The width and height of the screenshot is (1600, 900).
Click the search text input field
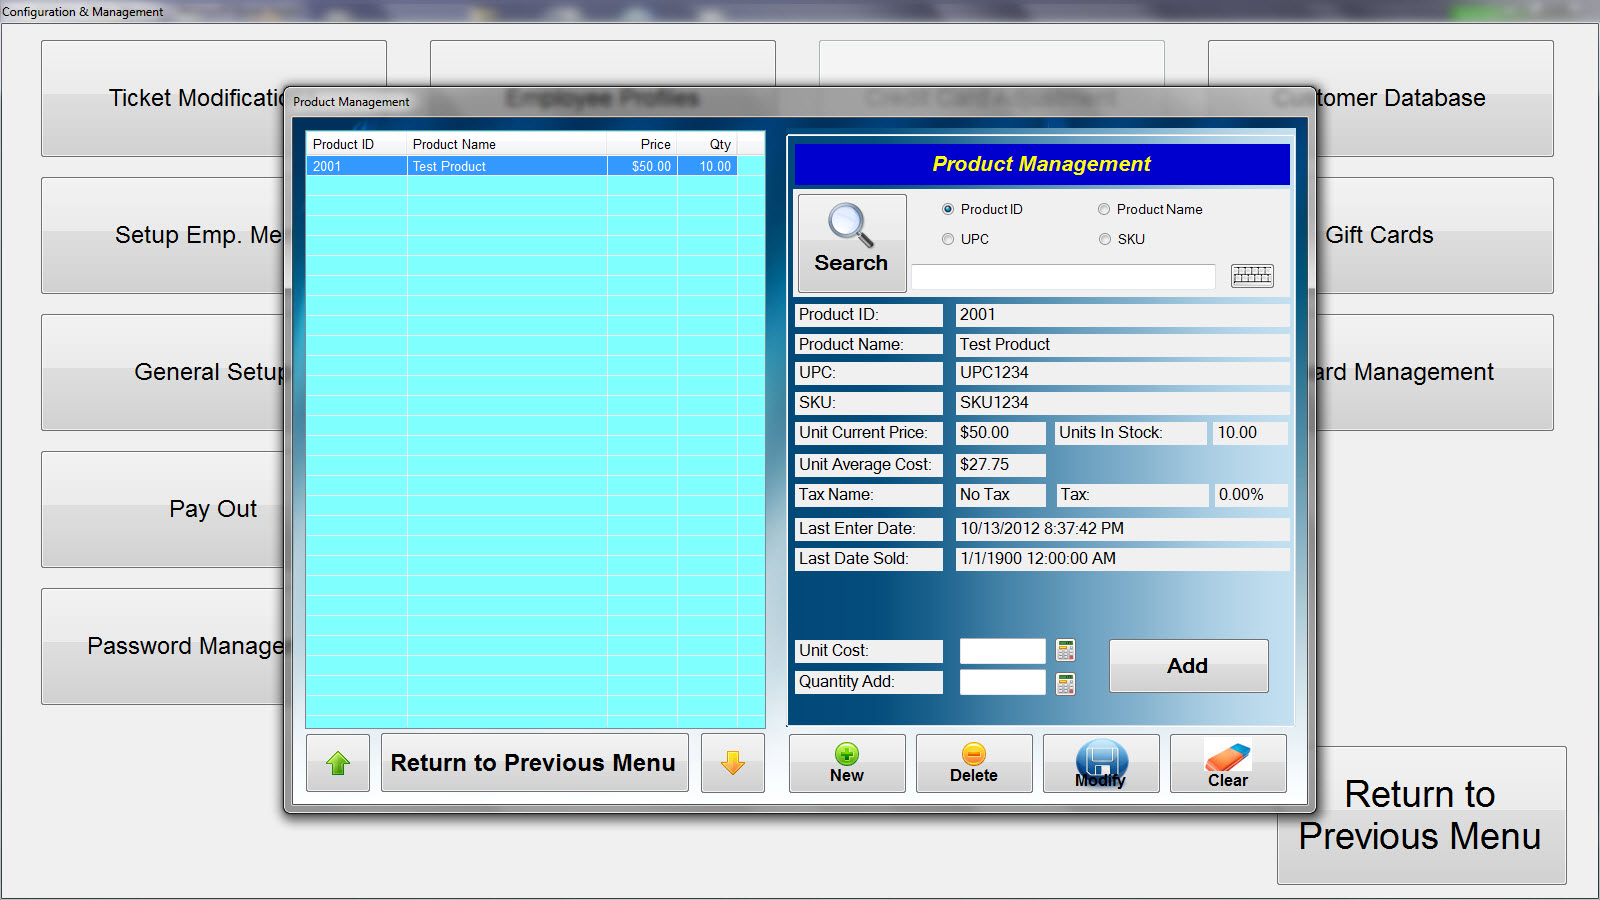(x=1062, y=277)
